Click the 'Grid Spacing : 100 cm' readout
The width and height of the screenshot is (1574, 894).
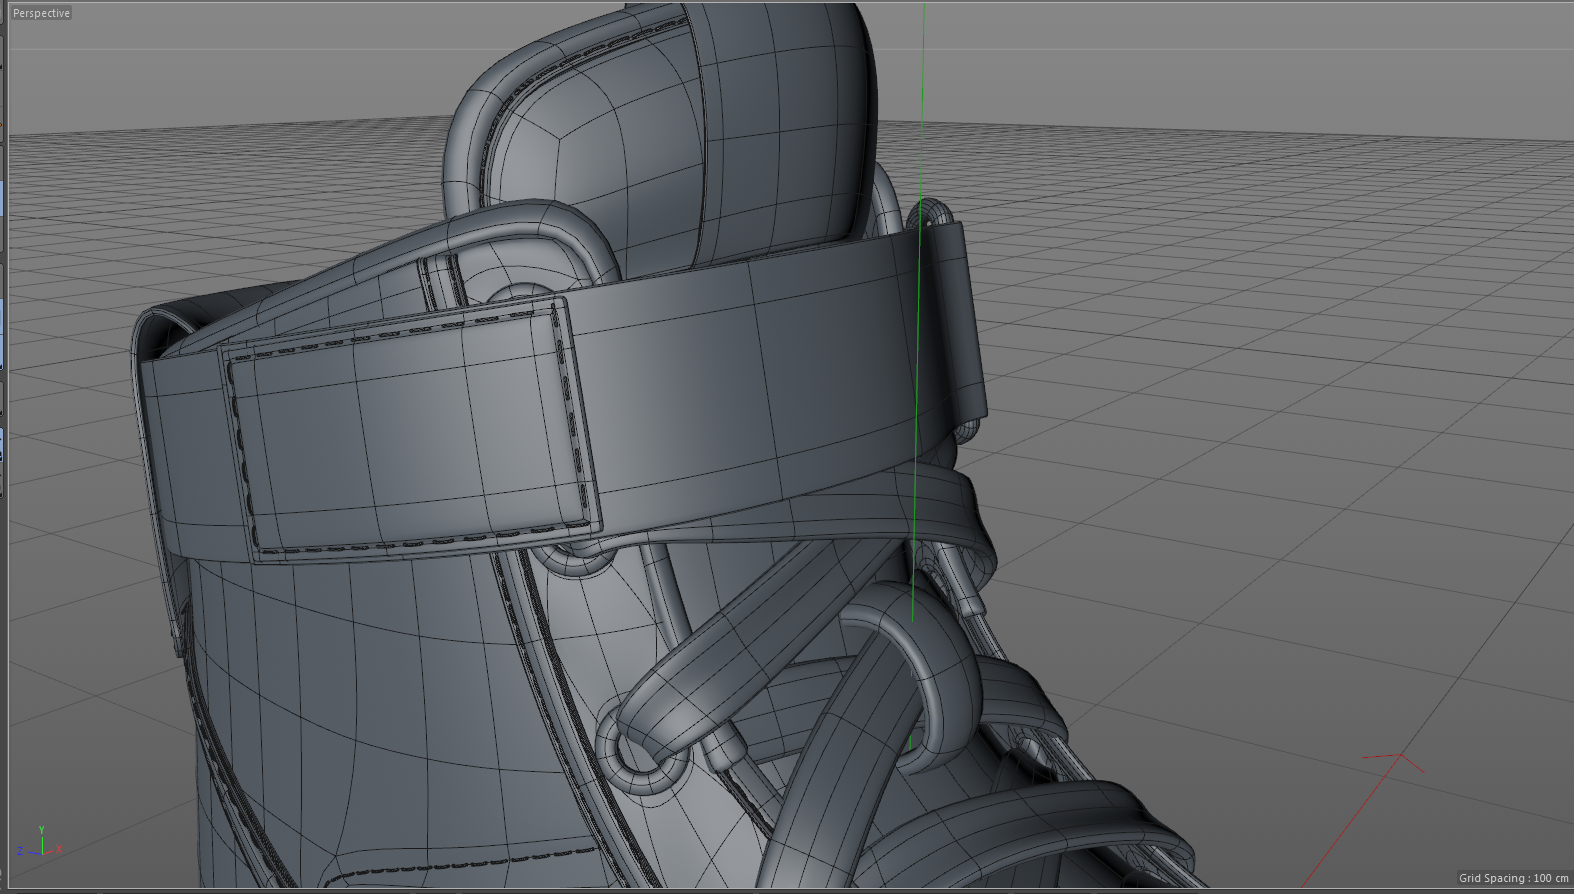click(1513, 878)
